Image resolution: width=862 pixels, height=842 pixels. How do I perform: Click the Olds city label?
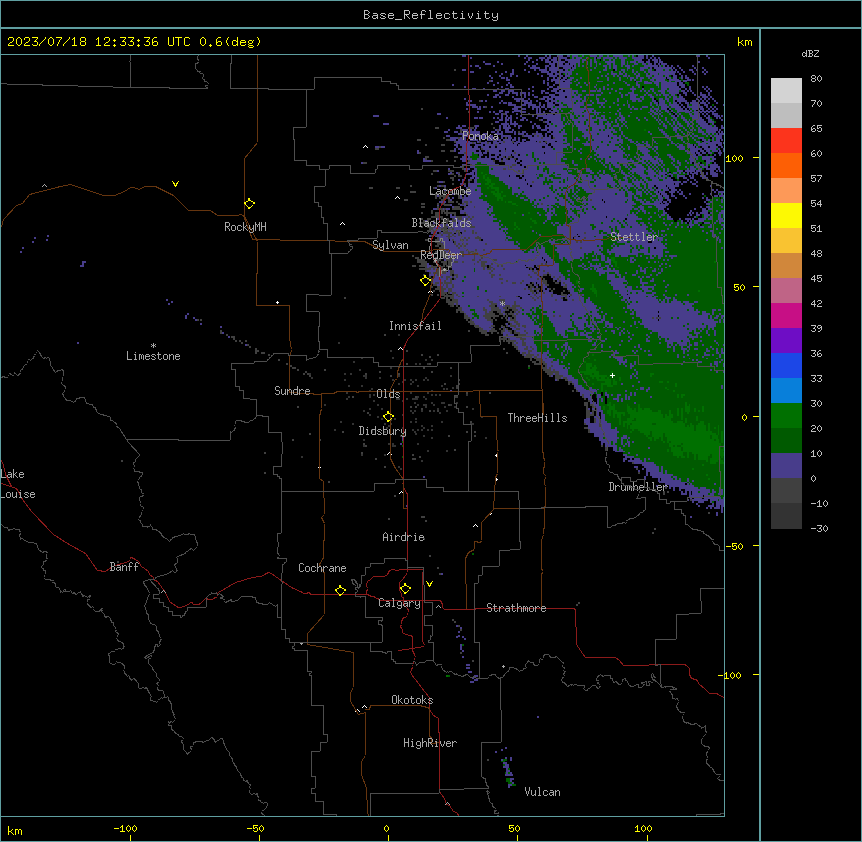(388, 394)
